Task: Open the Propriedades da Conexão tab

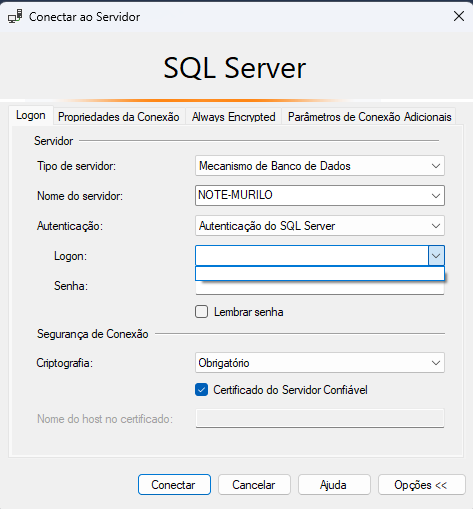Action: [x=119, y=117]
